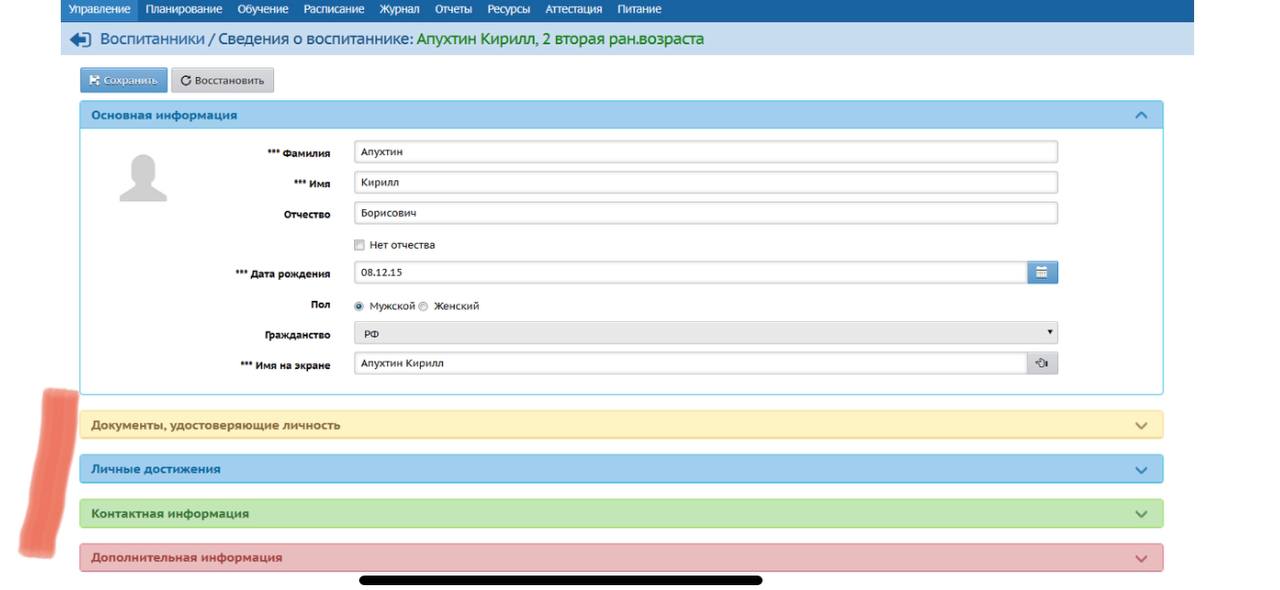Click the student avatar placeholder image
Screen dimensions: 1280x590
[143, 178]
